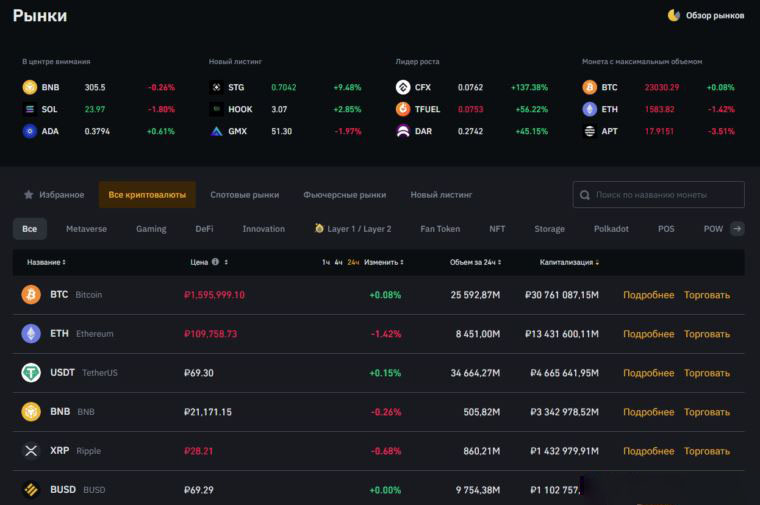
Task: Click the BTC icon in the top volume list
Action: pyautogui.click(x=589, y=87)
